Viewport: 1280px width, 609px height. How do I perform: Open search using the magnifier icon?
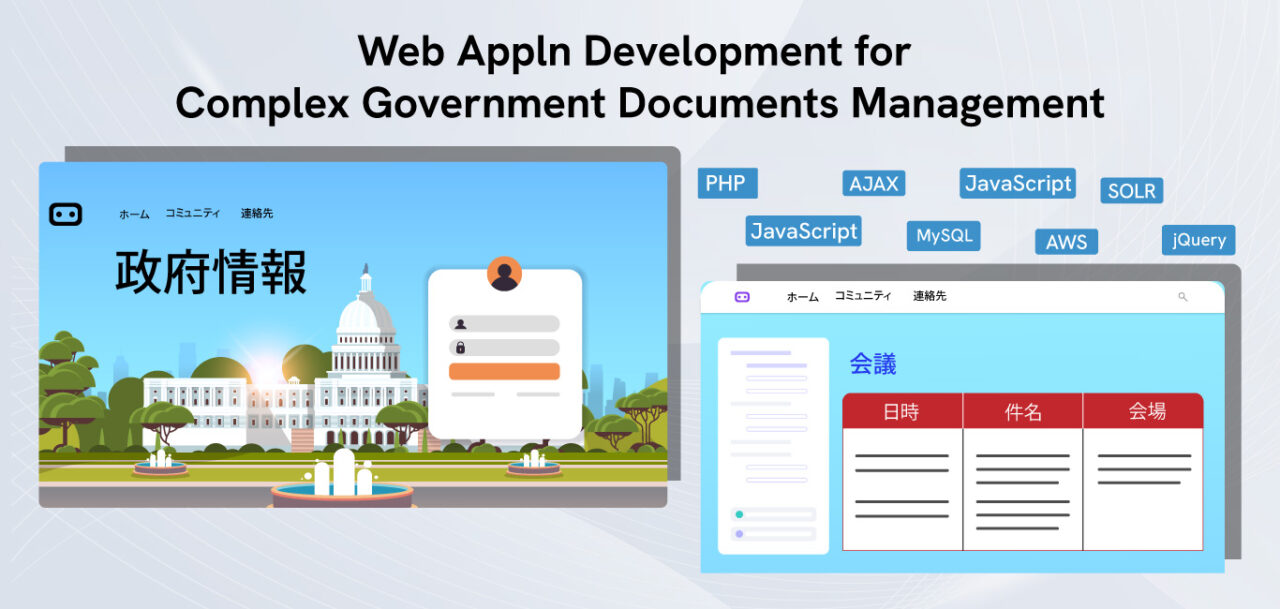click(1182, 297)
